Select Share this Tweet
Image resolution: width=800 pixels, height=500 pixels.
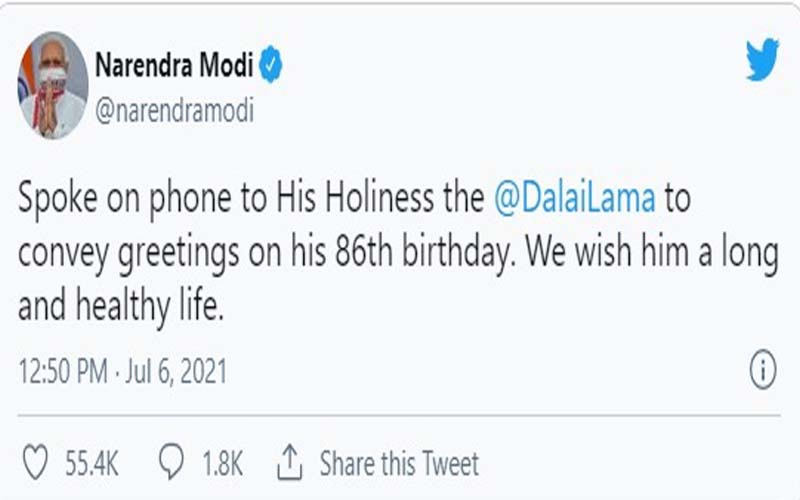[399, 463]
